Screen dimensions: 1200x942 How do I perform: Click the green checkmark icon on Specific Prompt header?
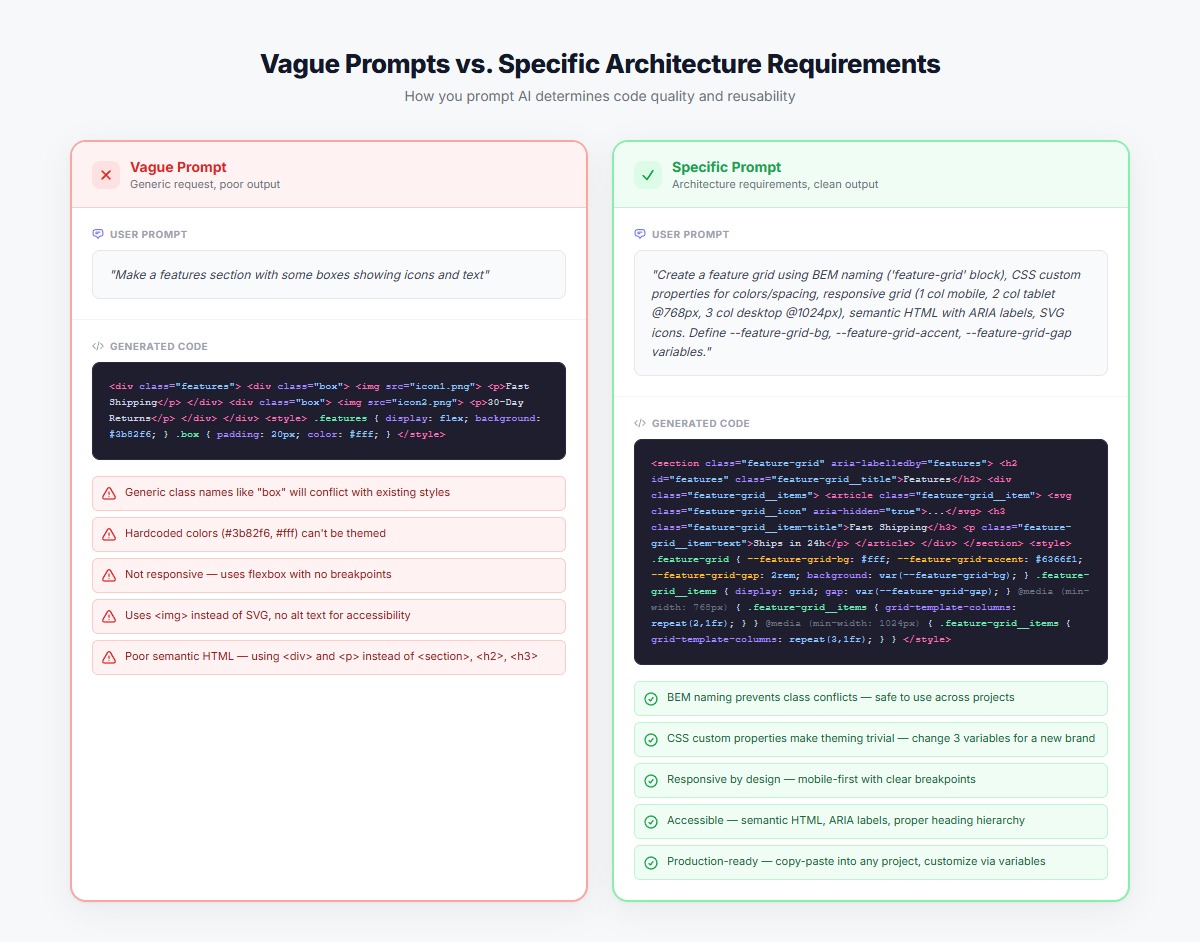coord(647,174)
